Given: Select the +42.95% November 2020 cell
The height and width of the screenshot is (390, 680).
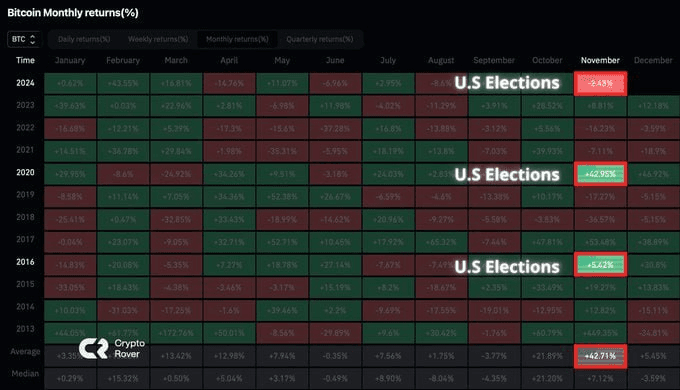Looking at the screenshot, I should (600, 174).
